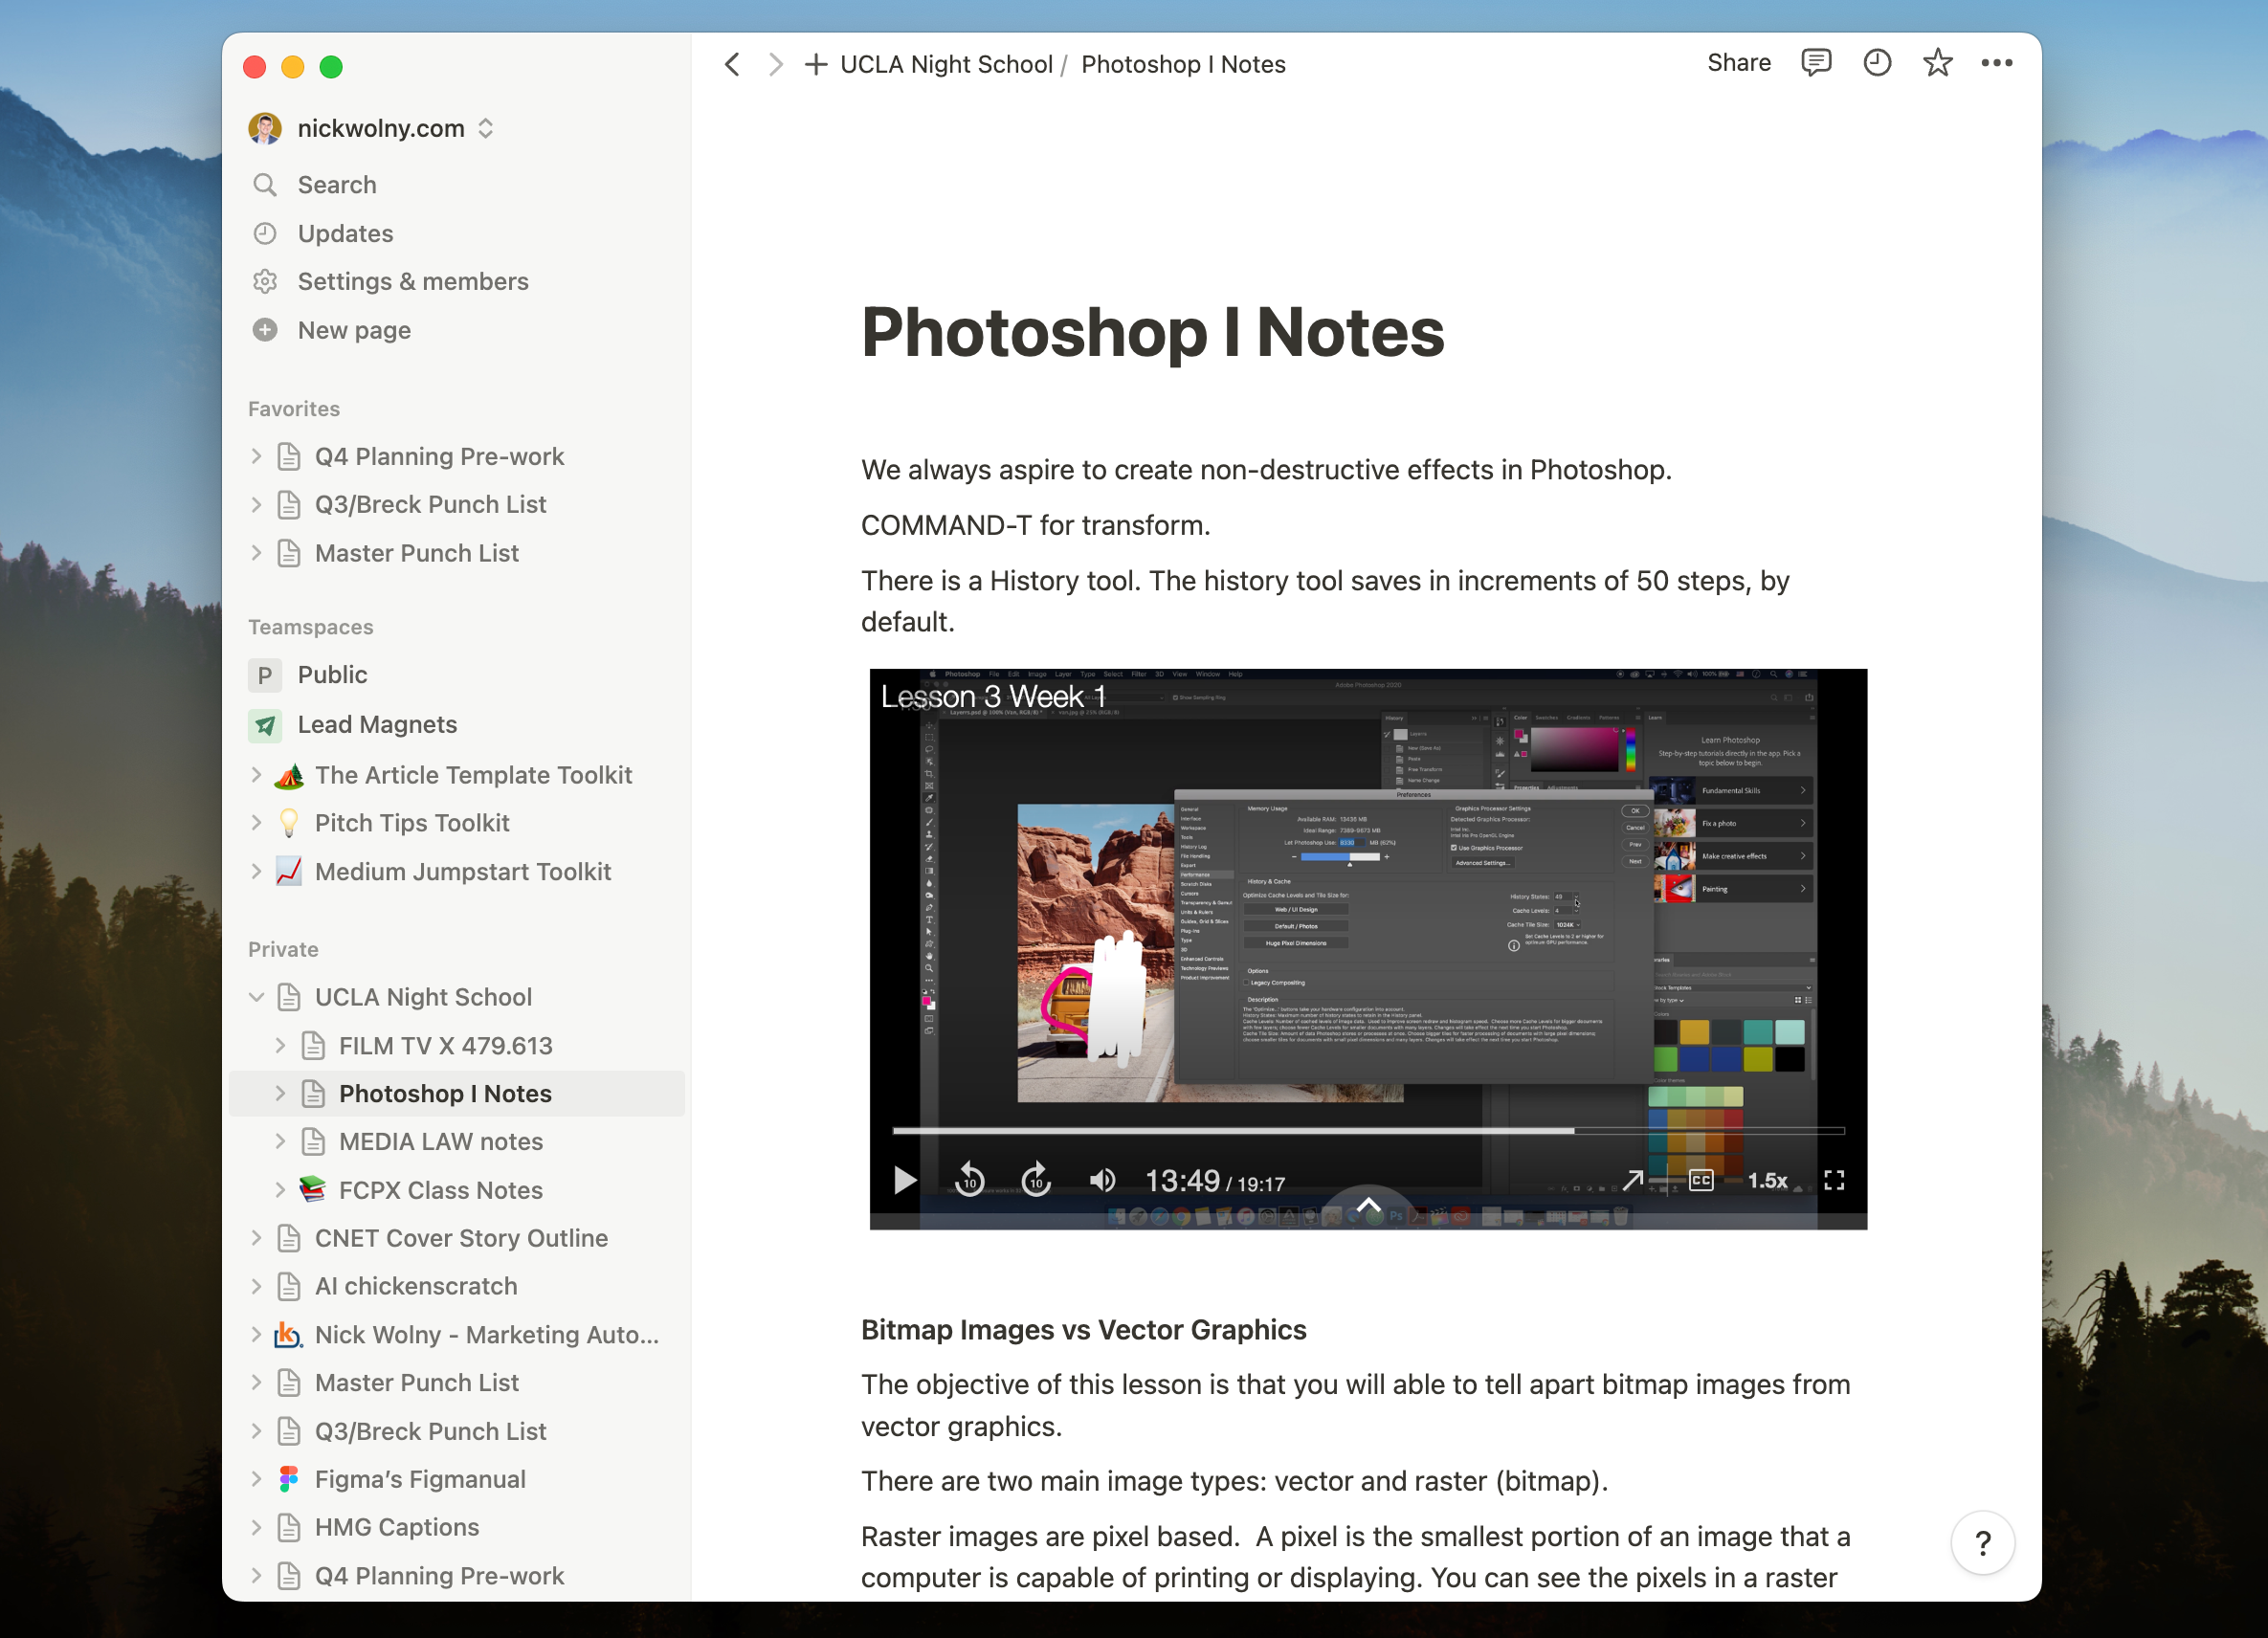The width and height of the screenshot is (2268, 1638).
Task: Open the comments panel icon
Action: point(1815,63)
